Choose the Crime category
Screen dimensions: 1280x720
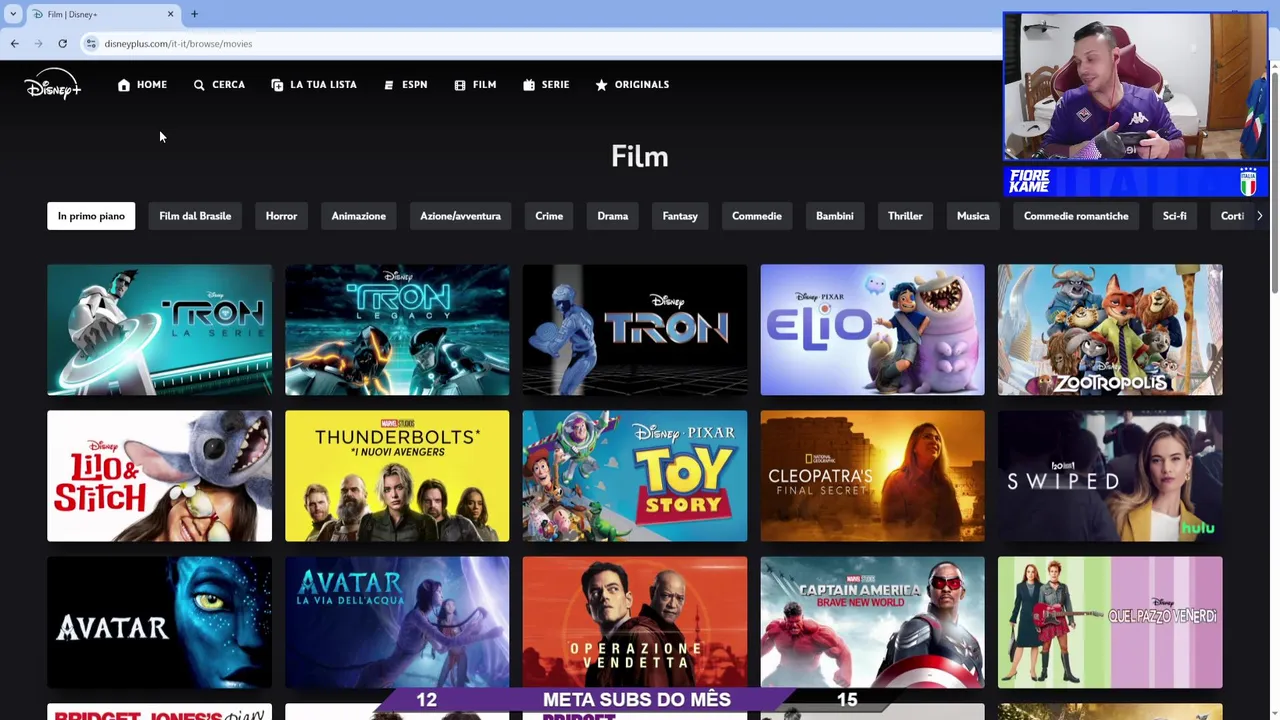pyautogui.click(x=549, y=216)
